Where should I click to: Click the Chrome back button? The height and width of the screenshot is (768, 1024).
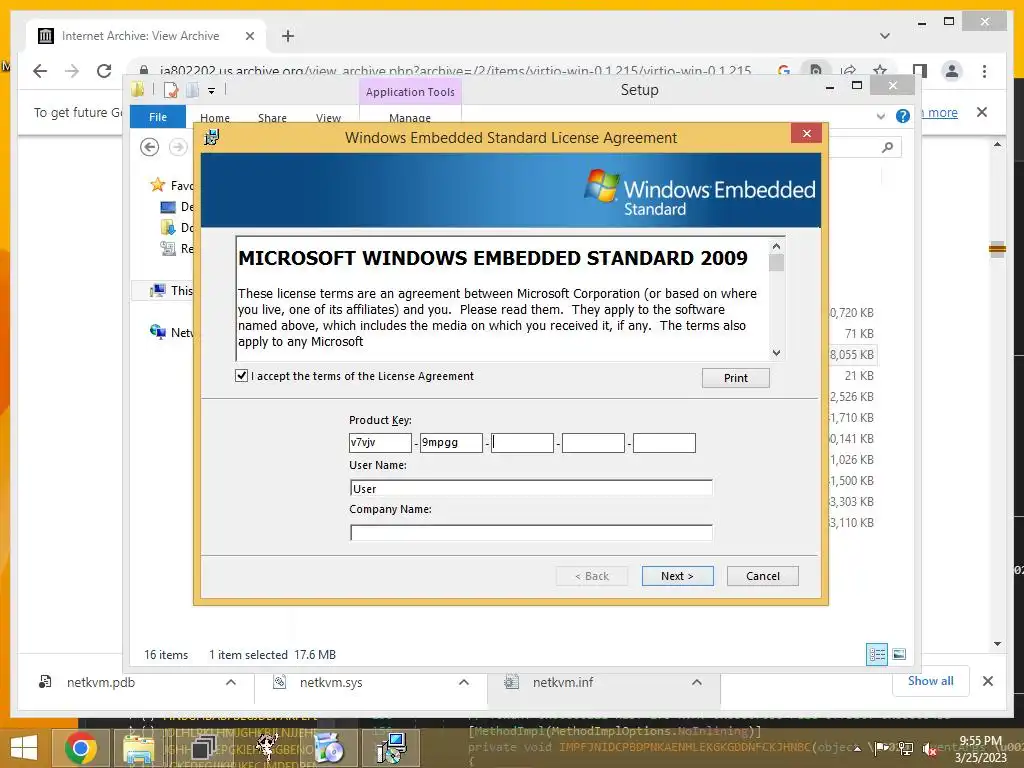coord(40,71)
